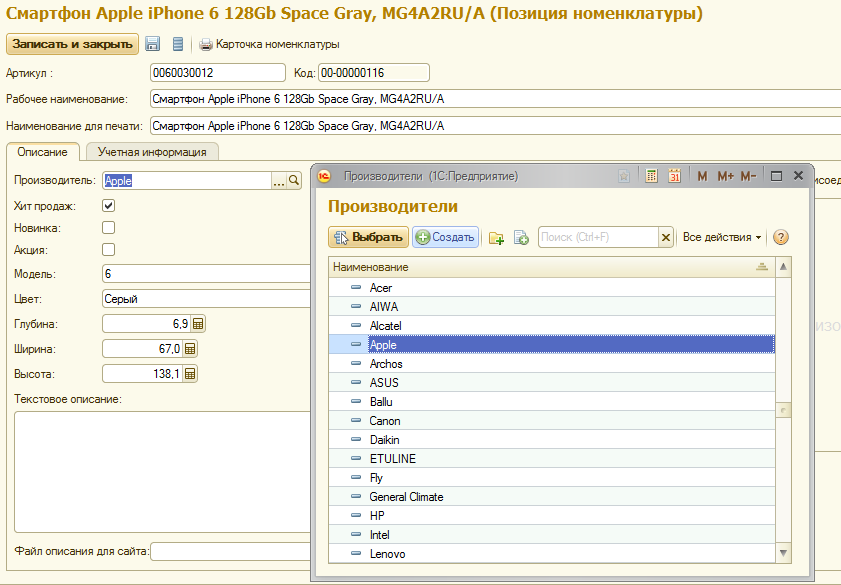
Task: Click the save (floppy disk) icon
Action: point(153,44)
